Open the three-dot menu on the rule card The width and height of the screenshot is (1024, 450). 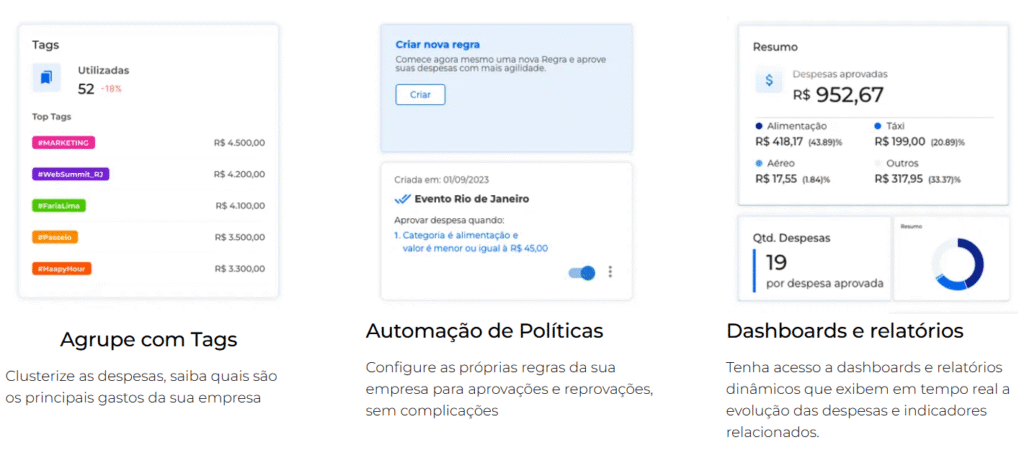(610, 271)
